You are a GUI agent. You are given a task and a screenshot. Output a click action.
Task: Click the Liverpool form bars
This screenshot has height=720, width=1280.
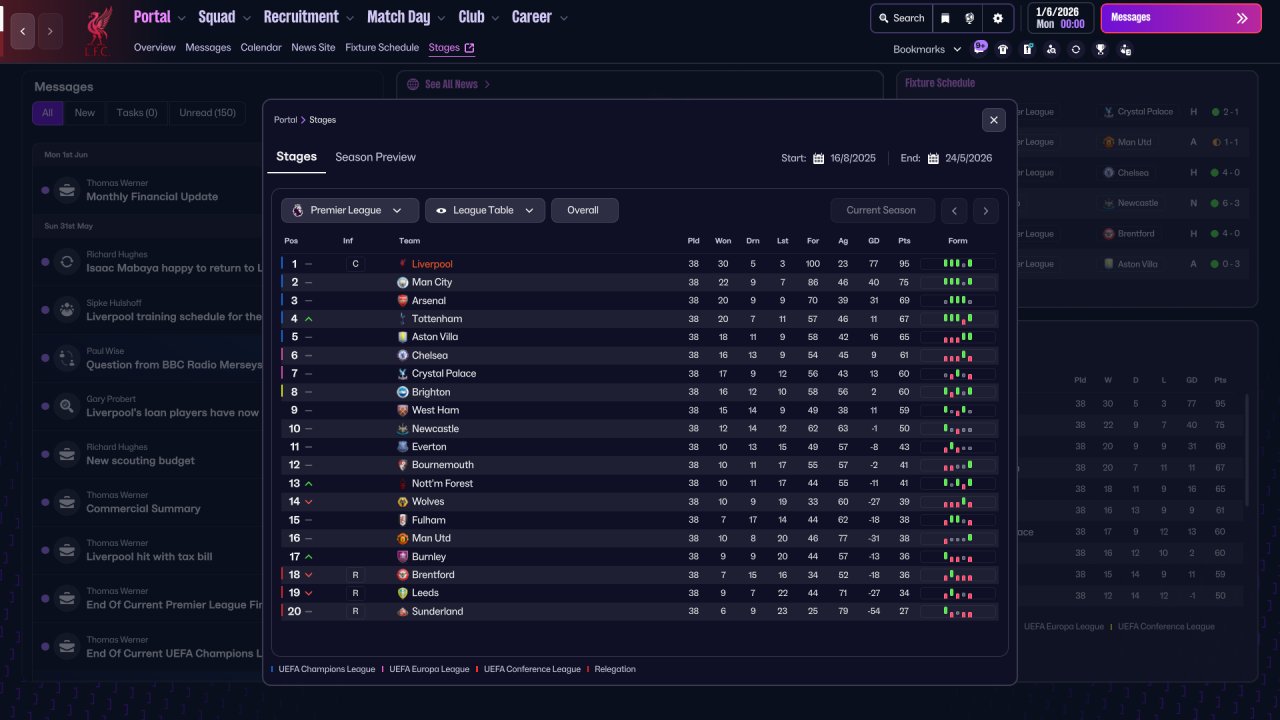pyautogui.click(x=958, y=264)
